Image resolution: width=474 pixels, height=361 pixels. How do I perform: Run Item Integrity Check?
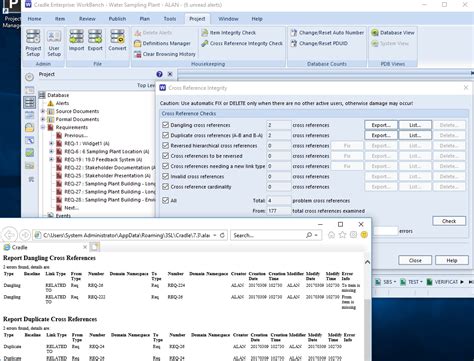229,33
